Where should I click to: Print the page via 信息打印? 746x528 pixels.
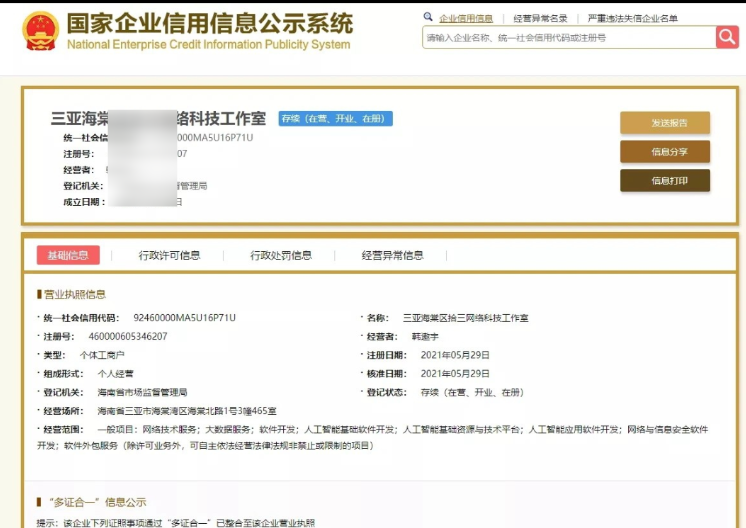pyautogui.click(x=665, y=181)
